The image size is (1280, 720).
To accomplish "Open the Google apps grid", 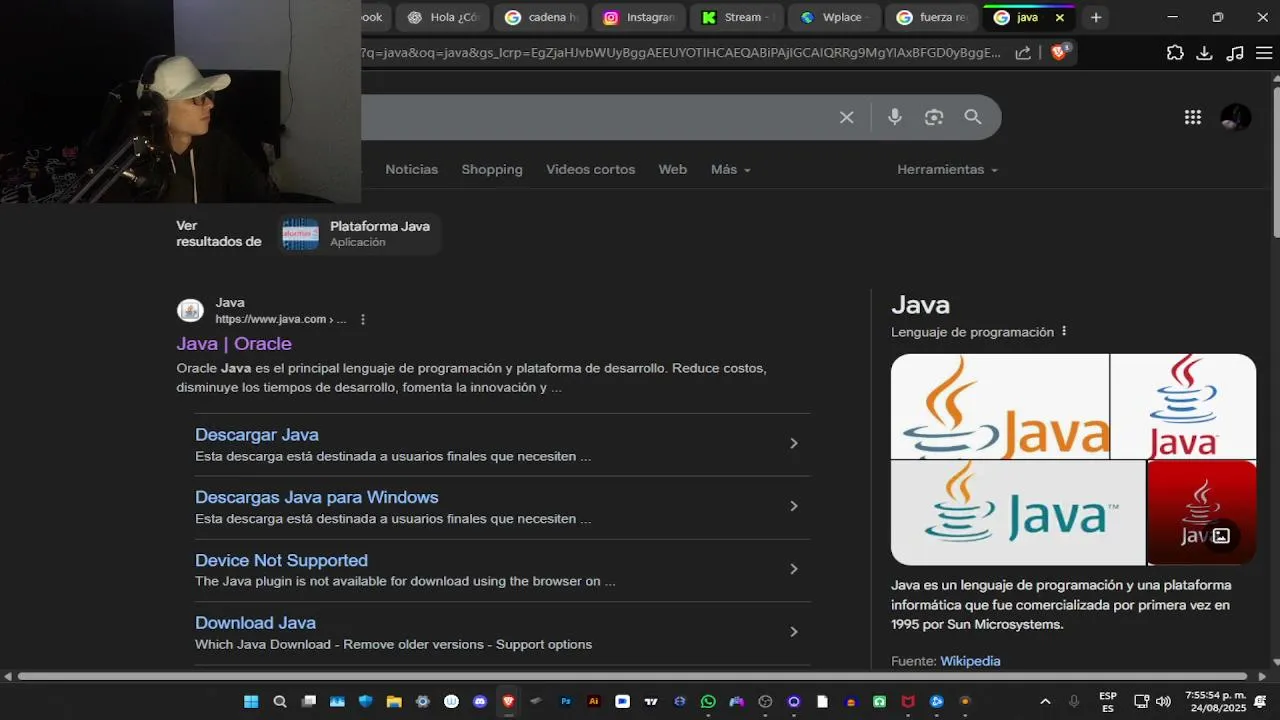I will click(1192, 118).
